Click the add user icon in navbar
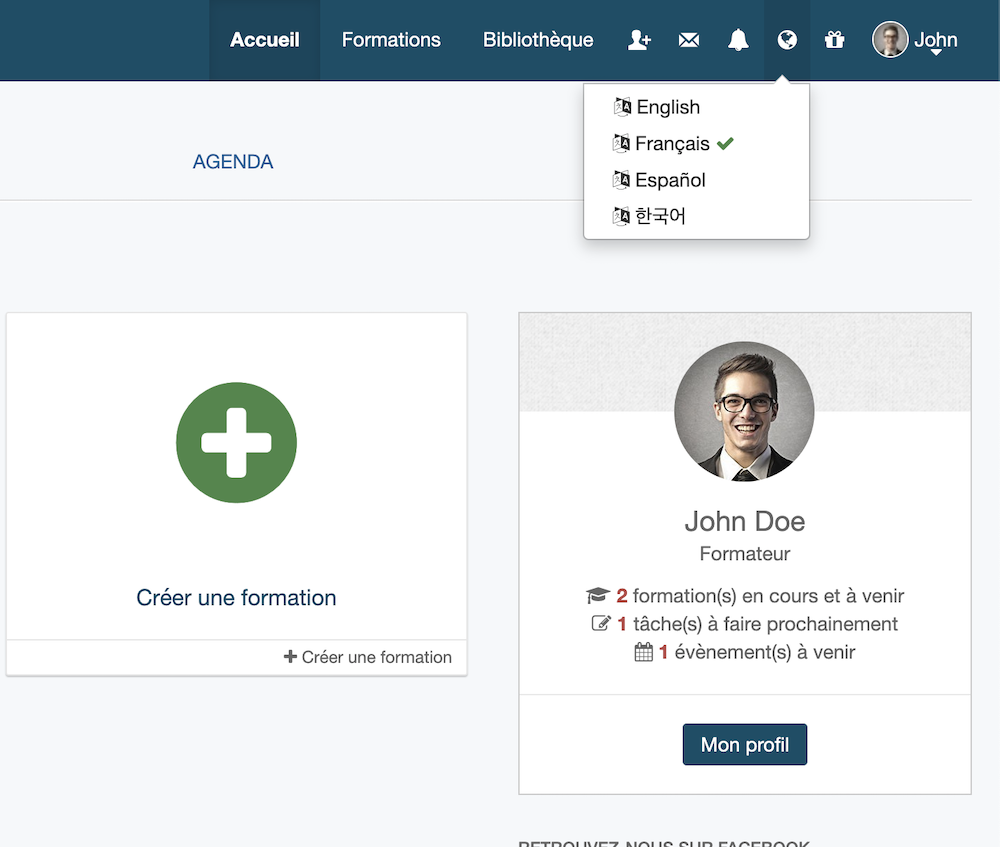The image size is (1000, 847). (639, 40)
